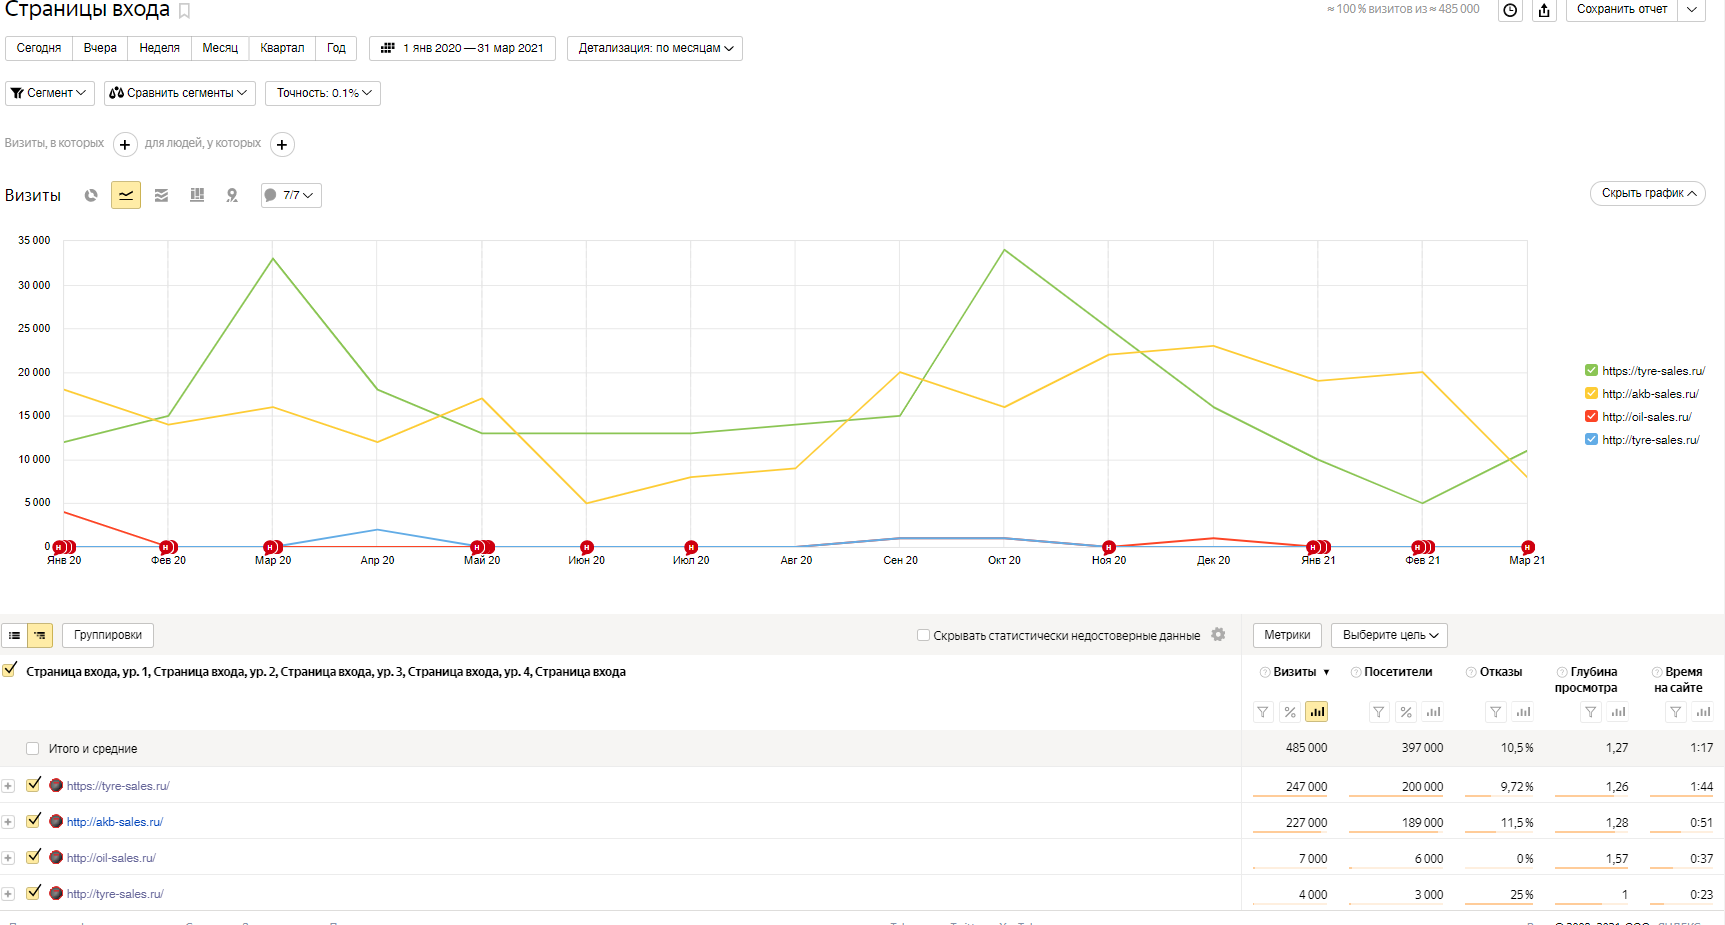Open the Точность 0.1% dropdown
The image size is (1725, 925).
pos(323,93)
